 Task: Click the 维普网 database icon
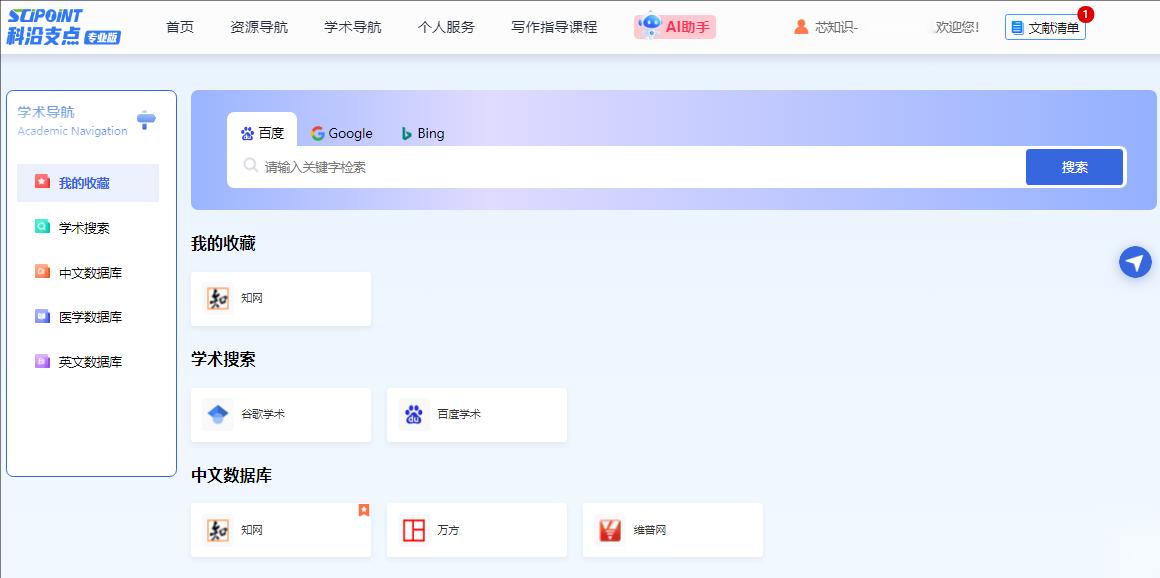(609, 530)
